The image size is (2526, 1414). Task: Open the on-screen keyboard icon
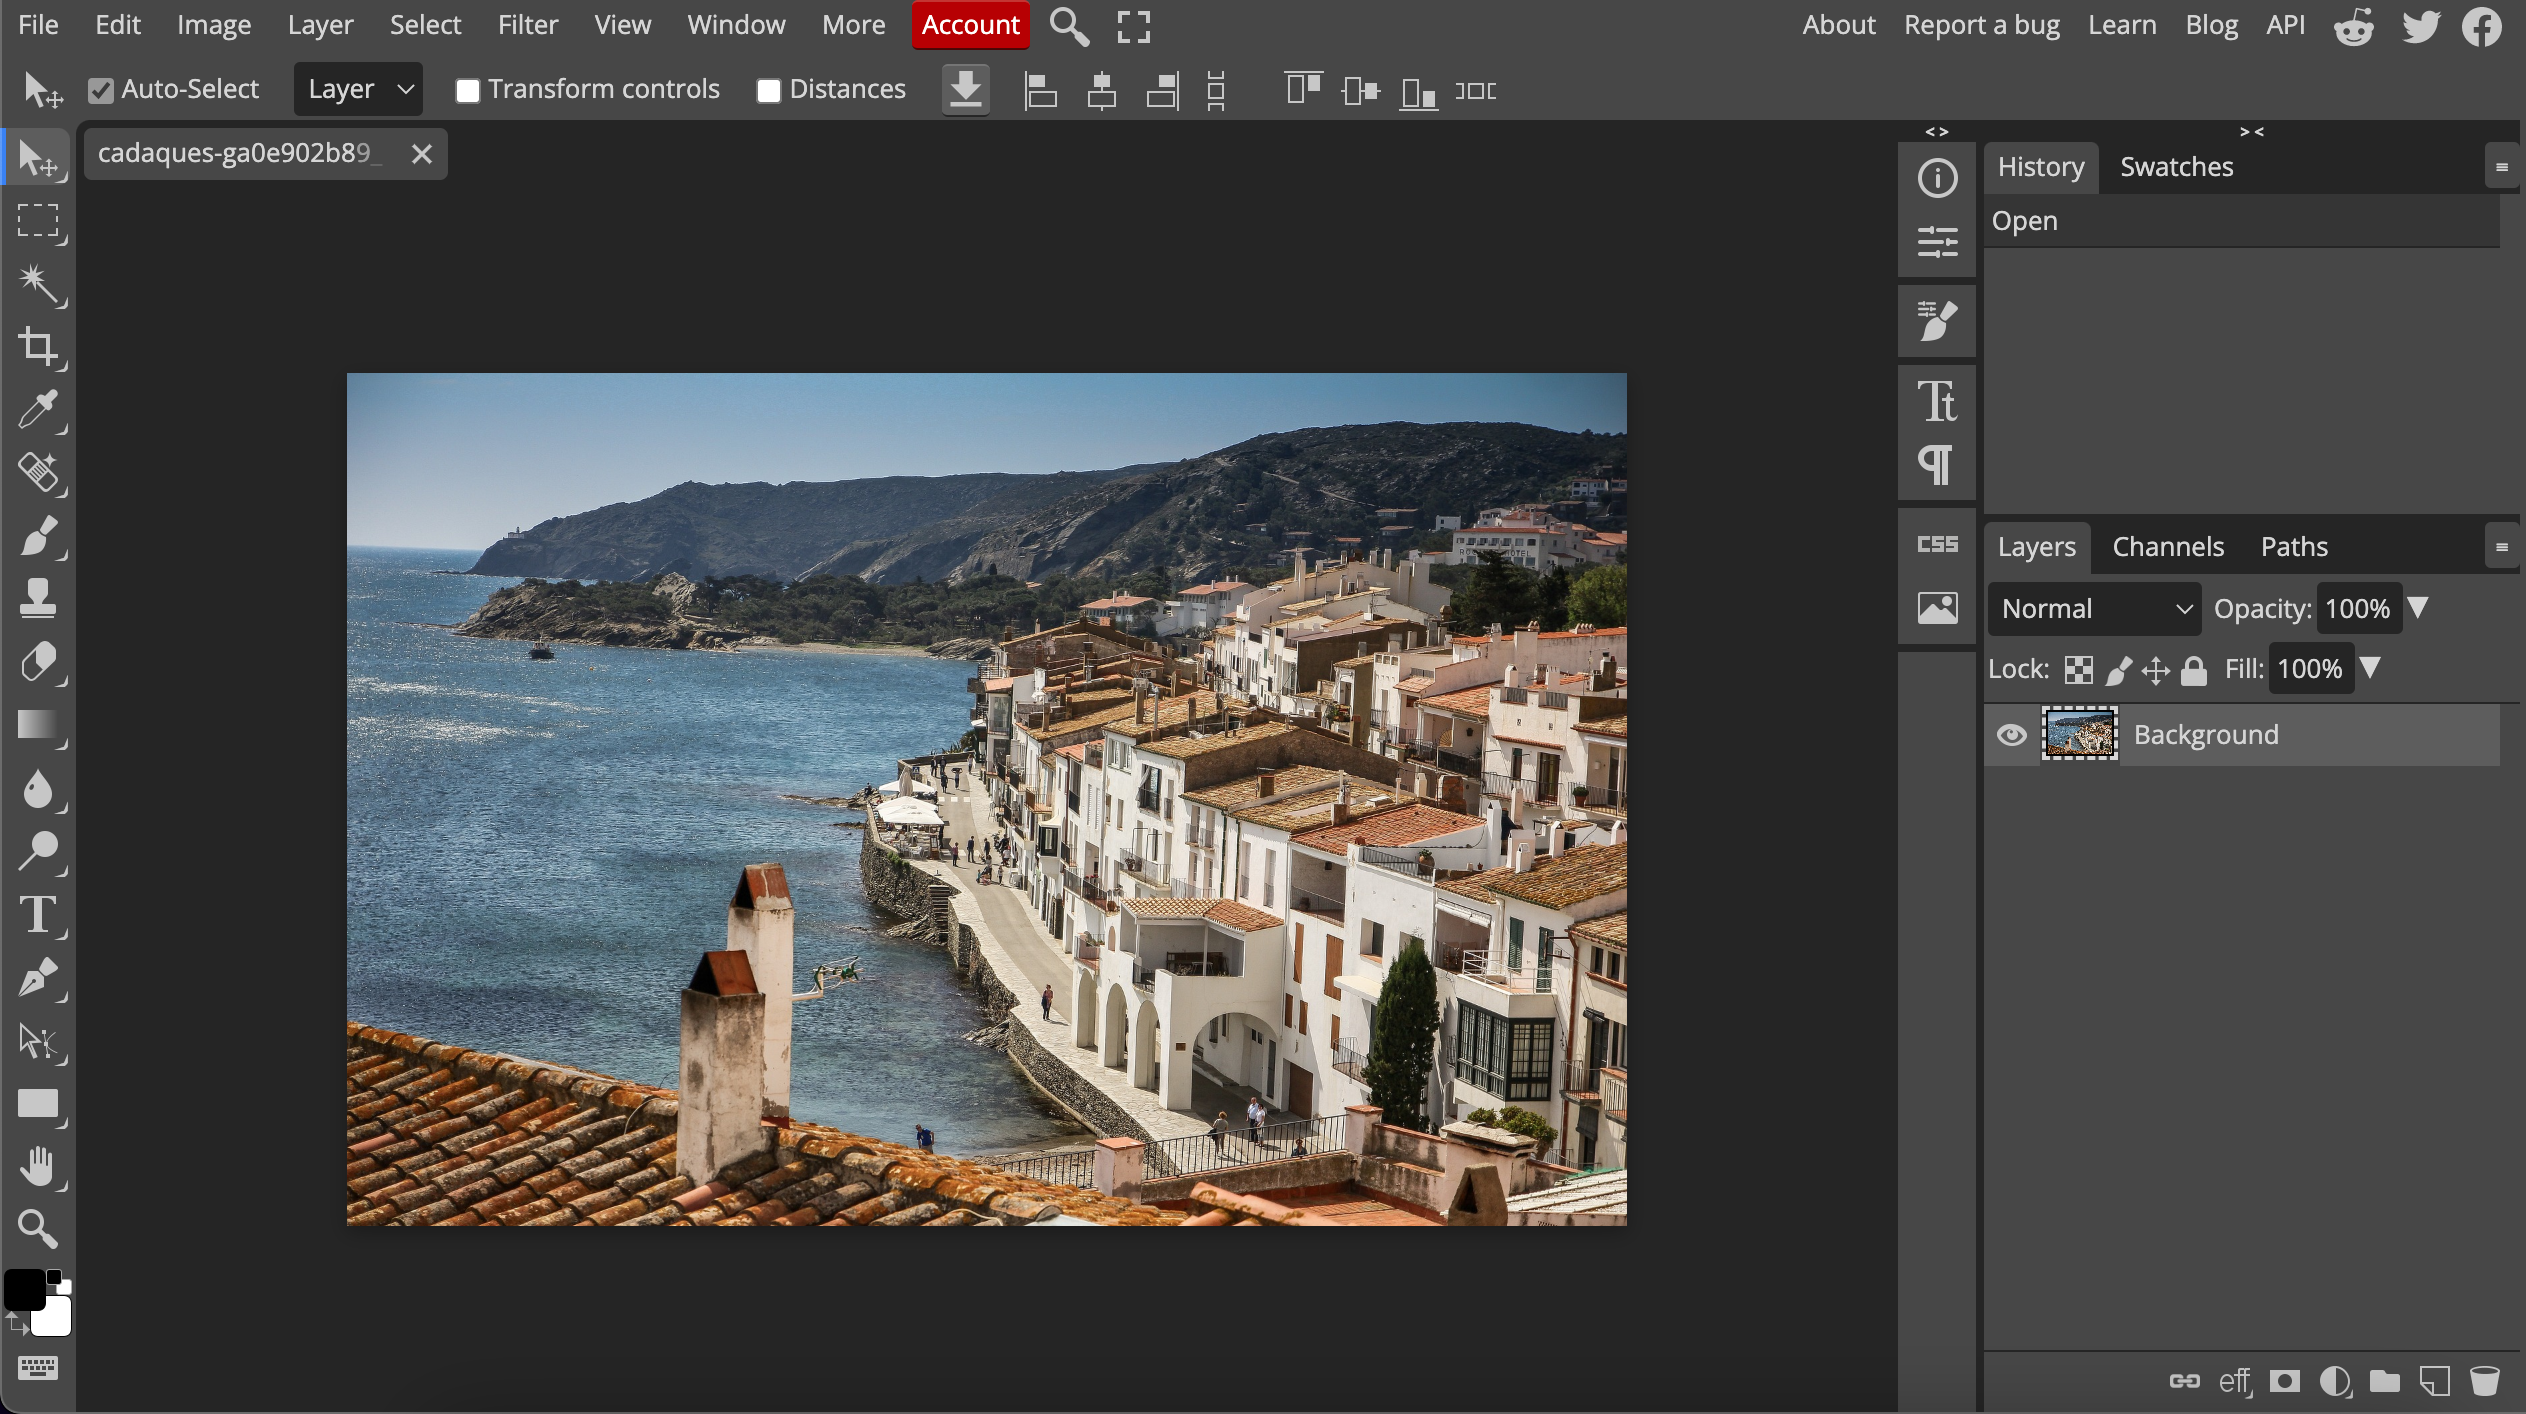click(x=38, y=1367)
